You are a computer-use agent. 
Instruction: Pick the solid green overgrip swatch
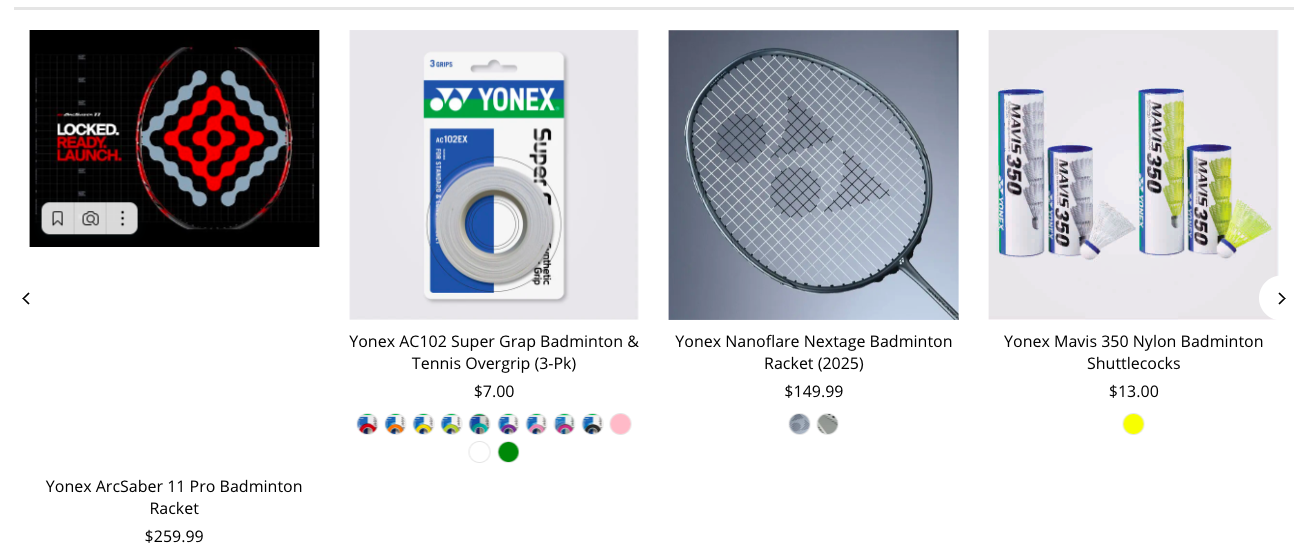pos(508,452)
